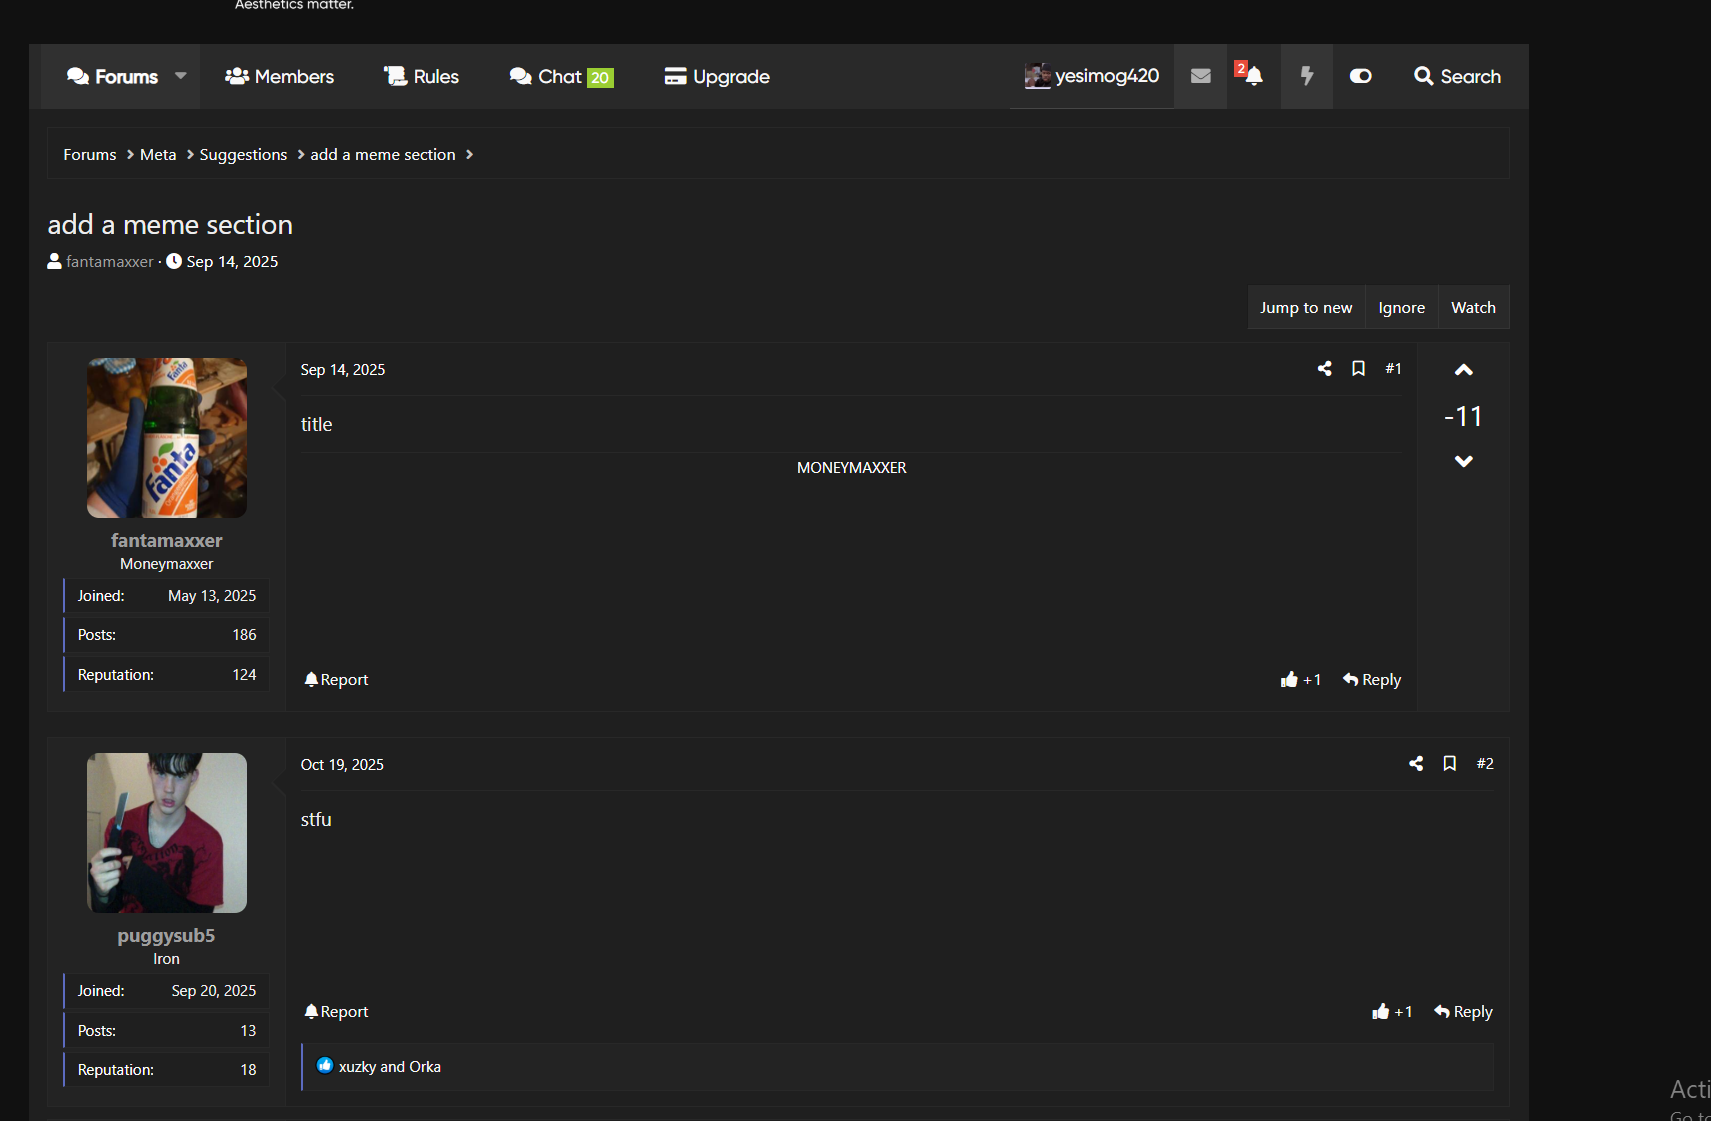Click the lightning bolt what's new icon

(x=1306, y=76)
